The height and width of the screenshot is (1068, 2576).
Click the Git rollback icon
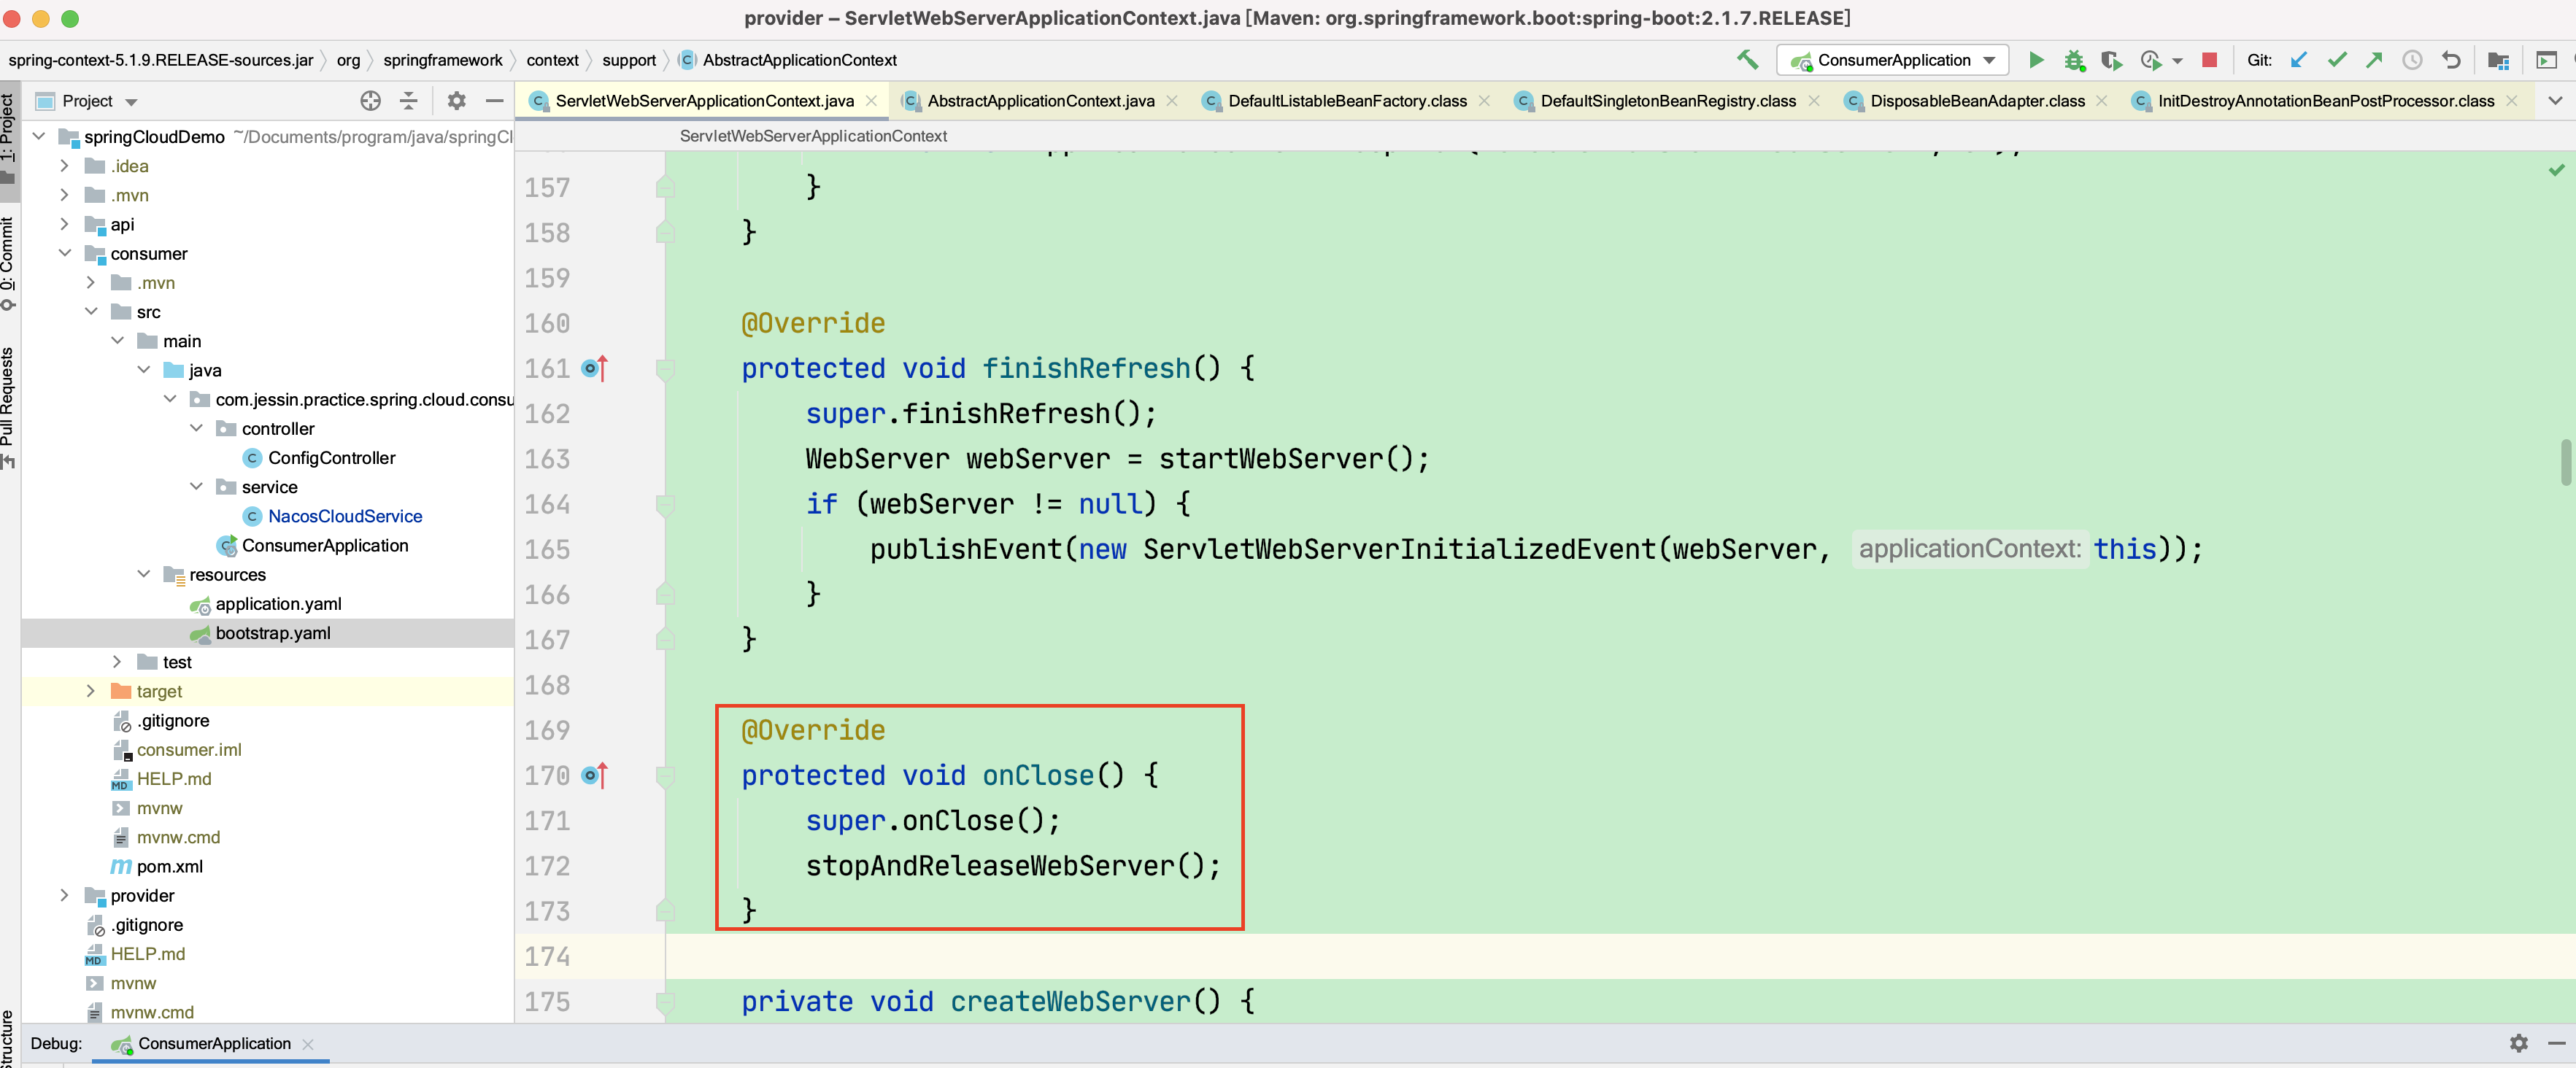pos(2451,60)
